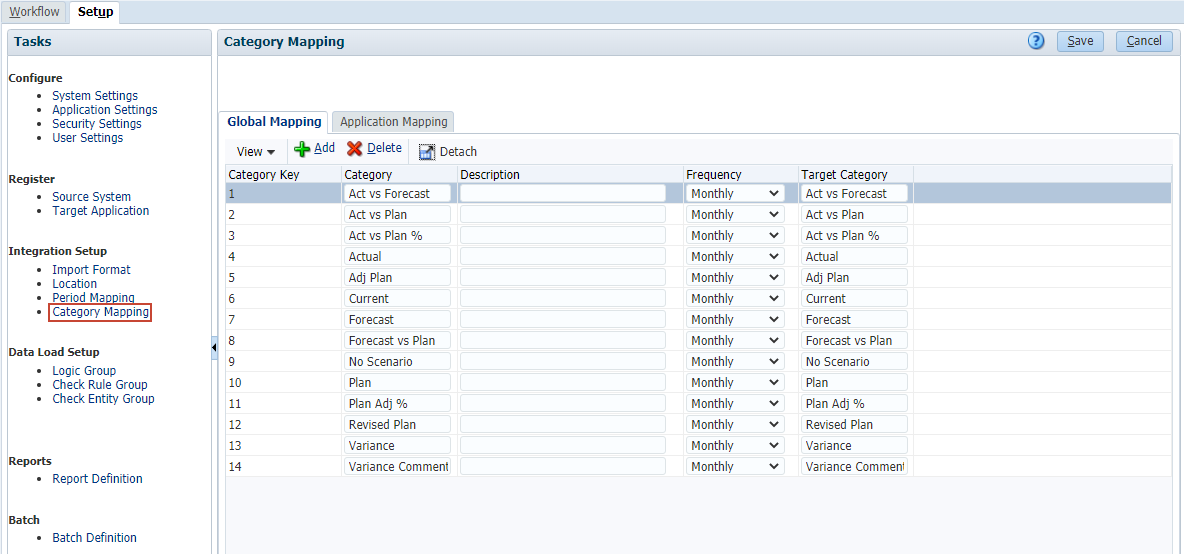The height and width of the screenshot is (554, 1184).
Task: Click the Target Category column header
Action: (x=856, y=174)
